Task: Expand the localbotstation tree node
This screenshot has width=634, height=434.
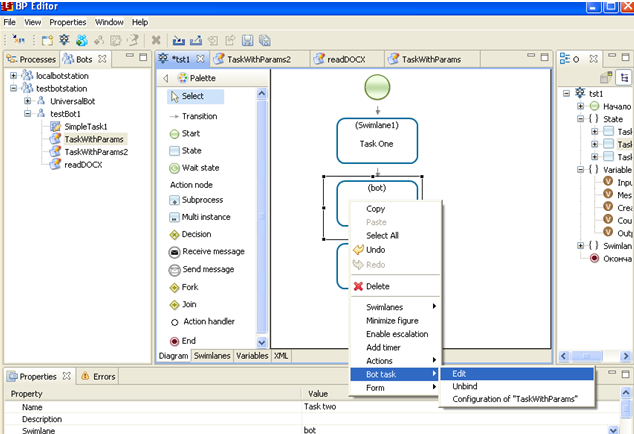Action: tap(13, 76)
